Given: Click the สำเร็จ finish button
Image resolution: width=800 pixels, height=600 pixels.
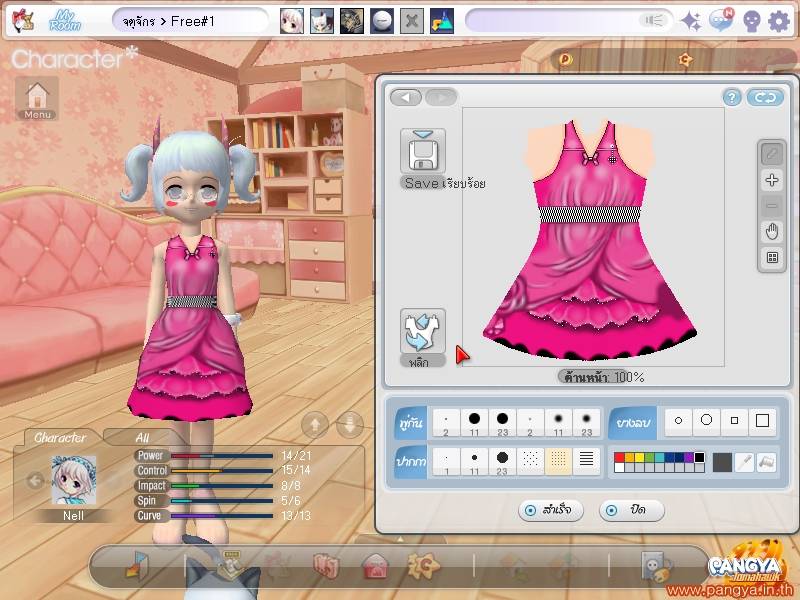Looking at the screenshot, I should (551, 510).
